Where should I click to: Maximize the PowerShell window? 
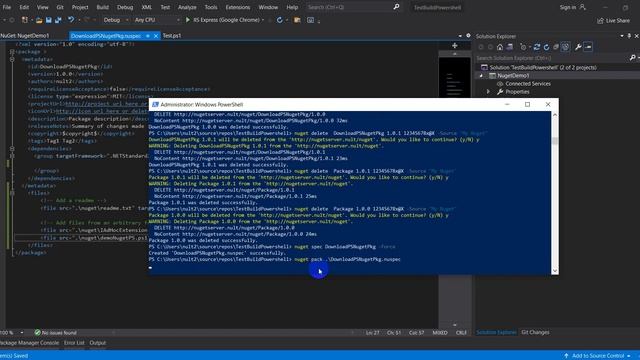(x=527, y=104)
